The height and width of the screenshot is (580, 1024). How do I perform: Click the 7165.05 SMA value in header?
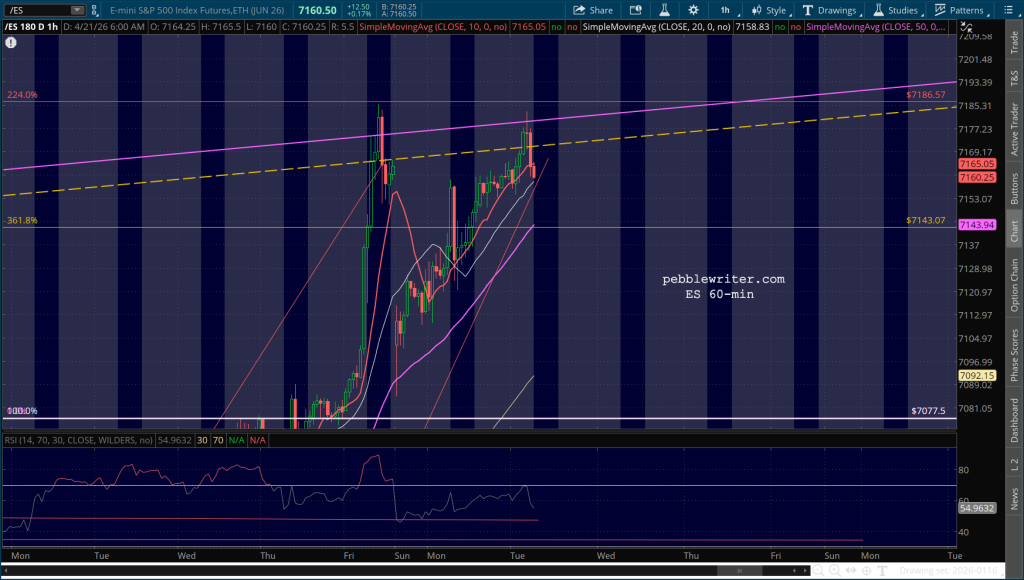[529, 27]
